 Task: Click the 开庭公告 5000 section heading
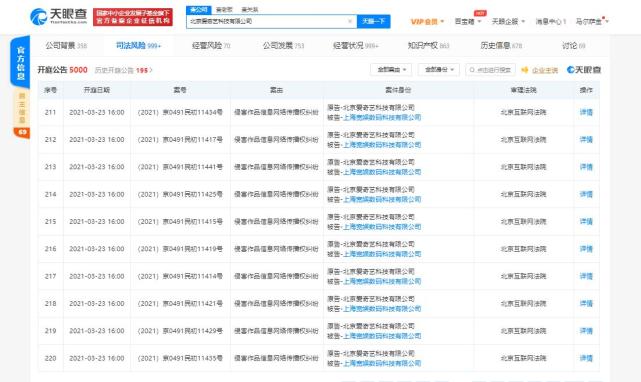tap(63, 70)
